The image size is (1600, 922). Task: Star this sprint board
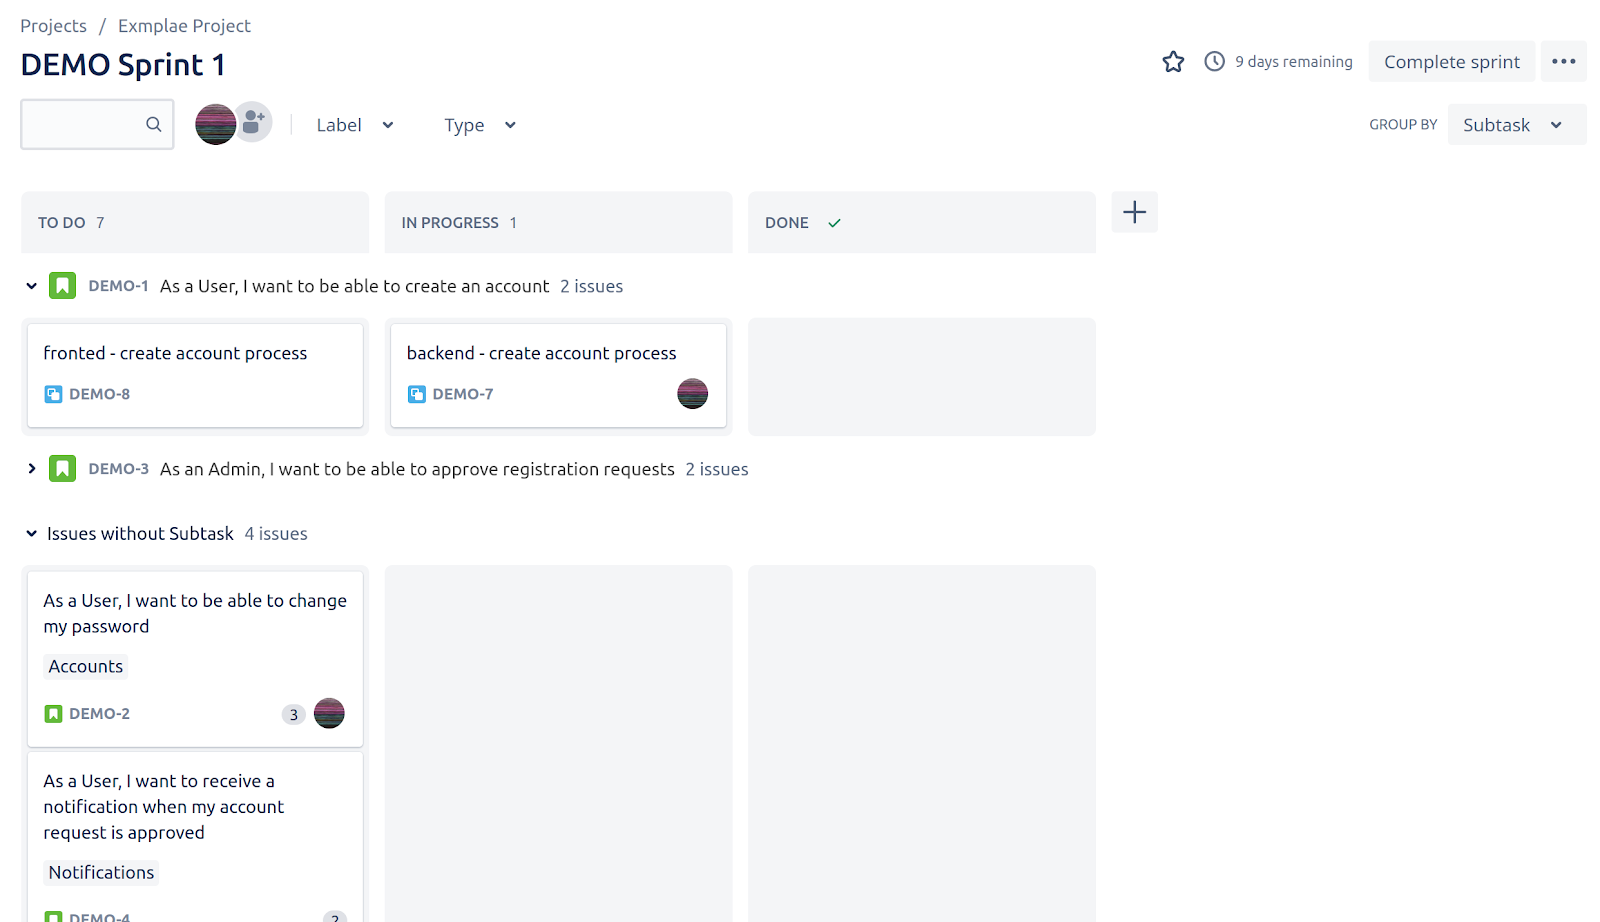1173,62
